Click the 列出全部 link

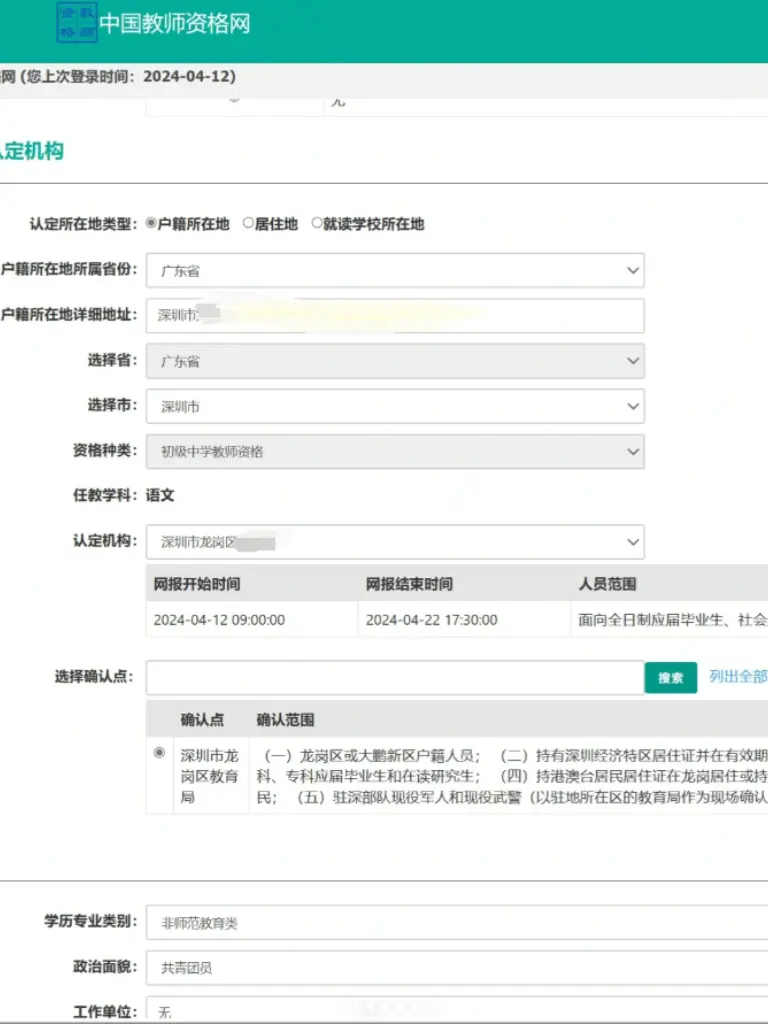738,677
